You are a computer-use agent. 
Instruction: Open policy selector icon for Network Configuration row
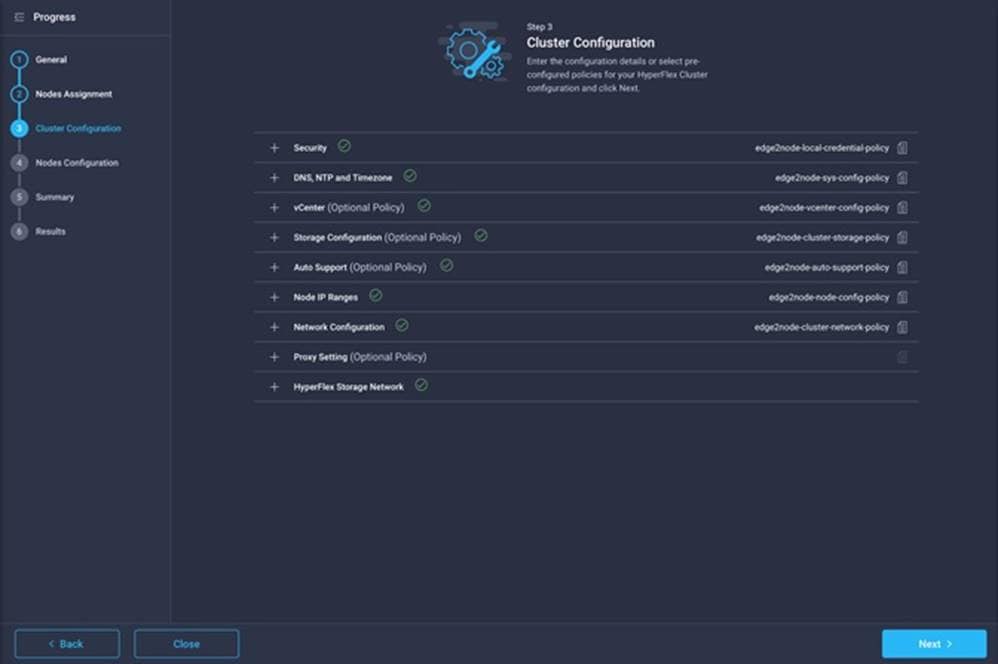point(902,327)
